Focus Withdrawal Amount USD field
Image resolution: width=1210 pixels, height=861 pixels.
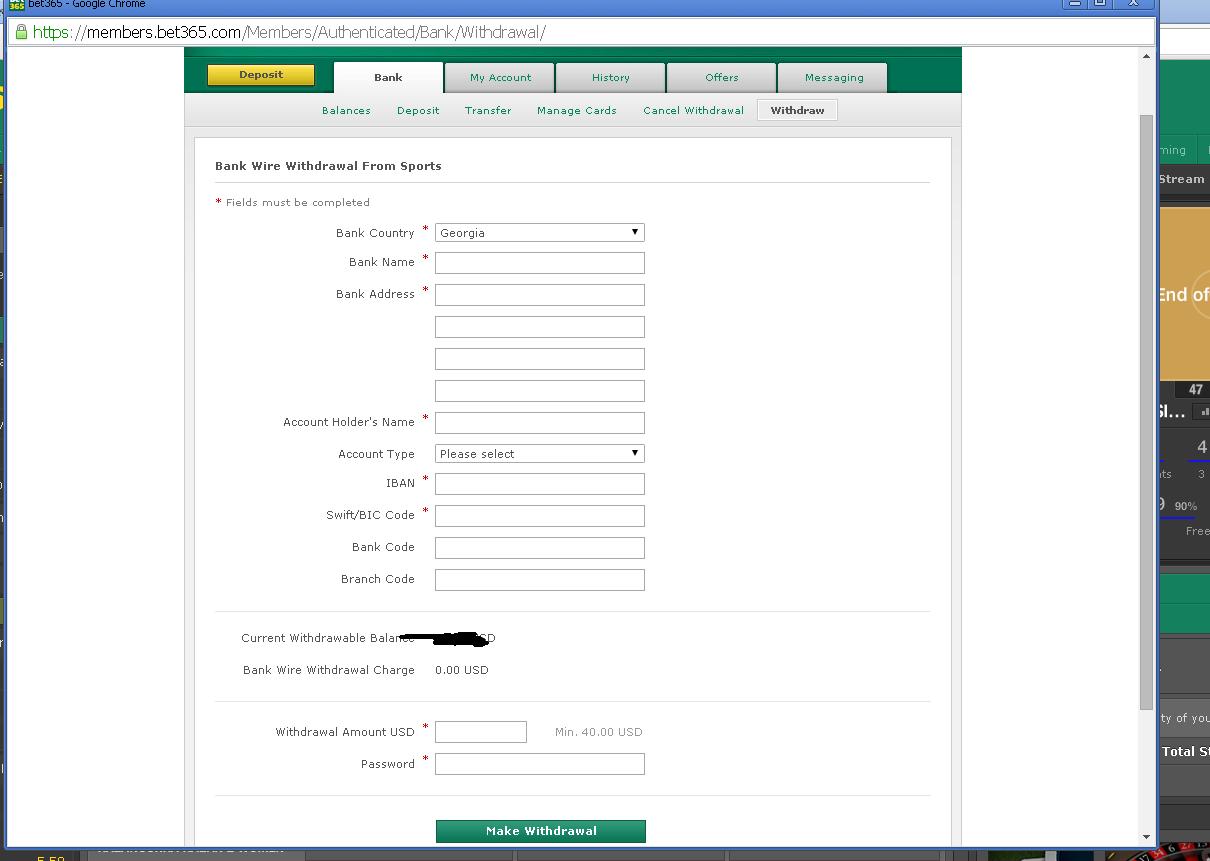(x=481, y=732)
